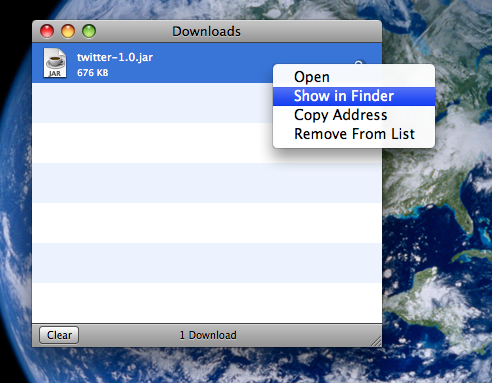Click the Clear button
The width and height of the screenshot is (492, 383).
click(59, 335)
